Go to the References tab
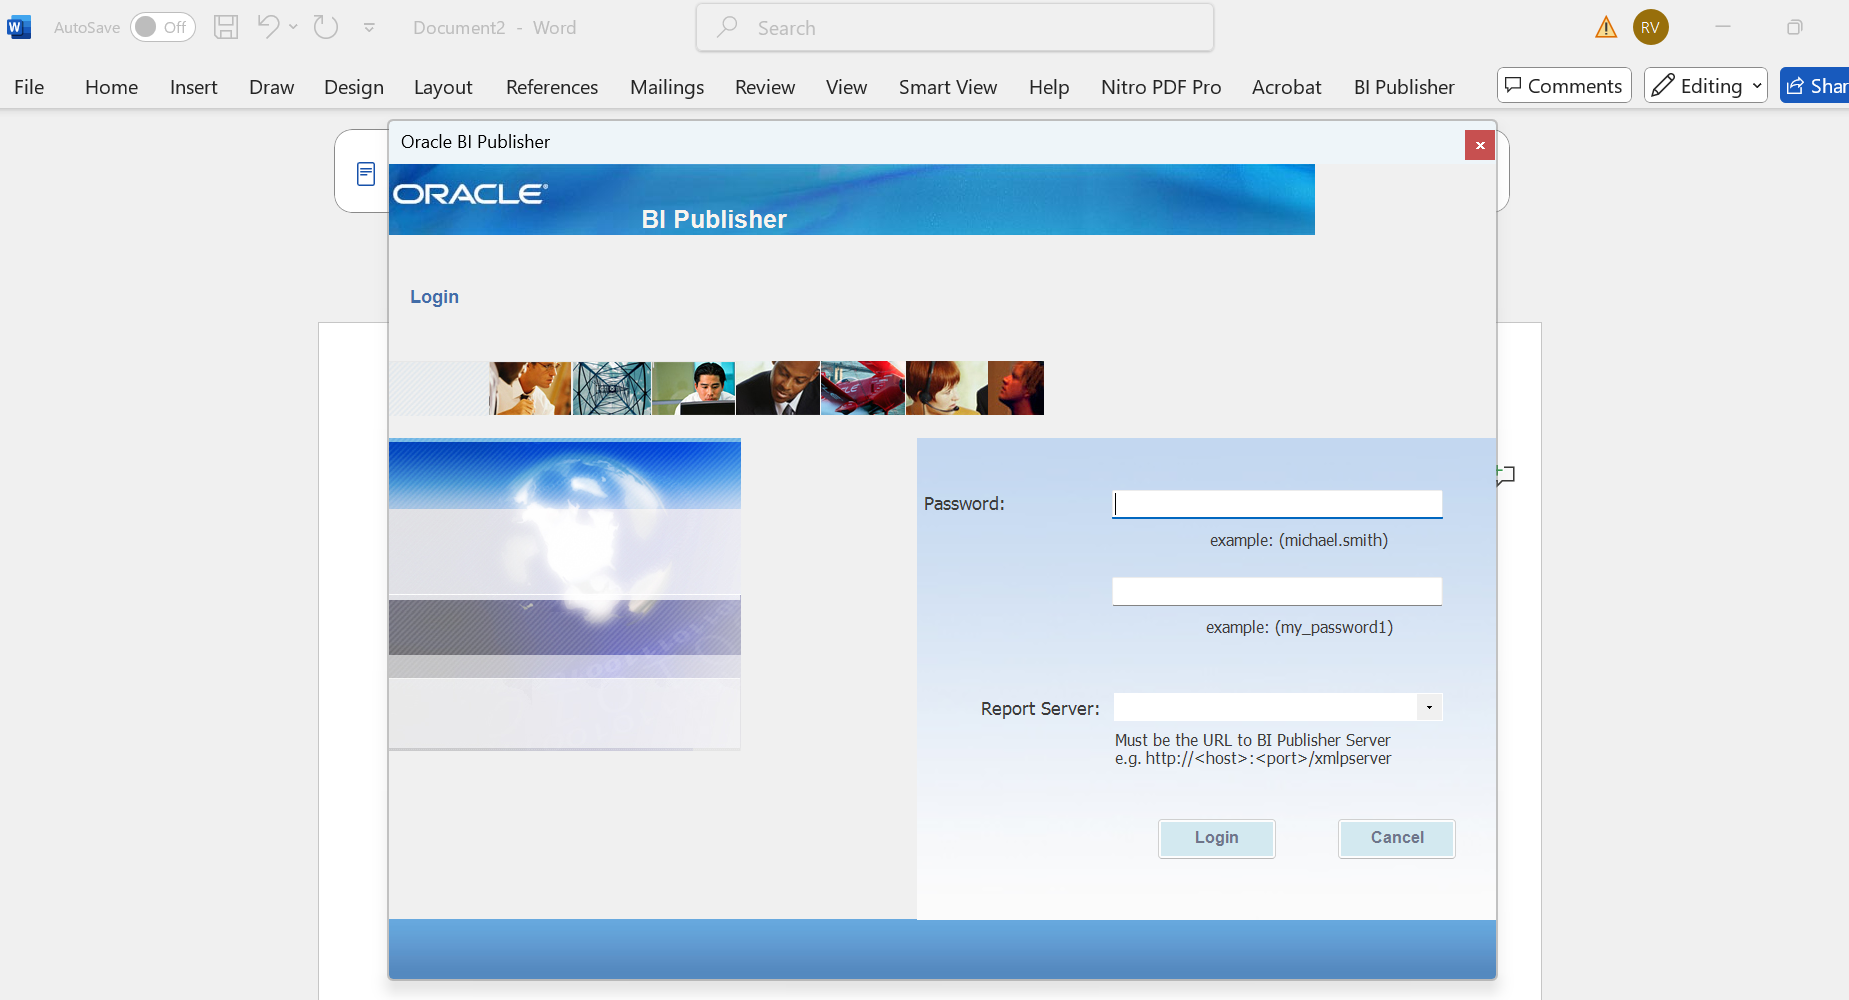1849x1000 pixels. click(552, 87)
